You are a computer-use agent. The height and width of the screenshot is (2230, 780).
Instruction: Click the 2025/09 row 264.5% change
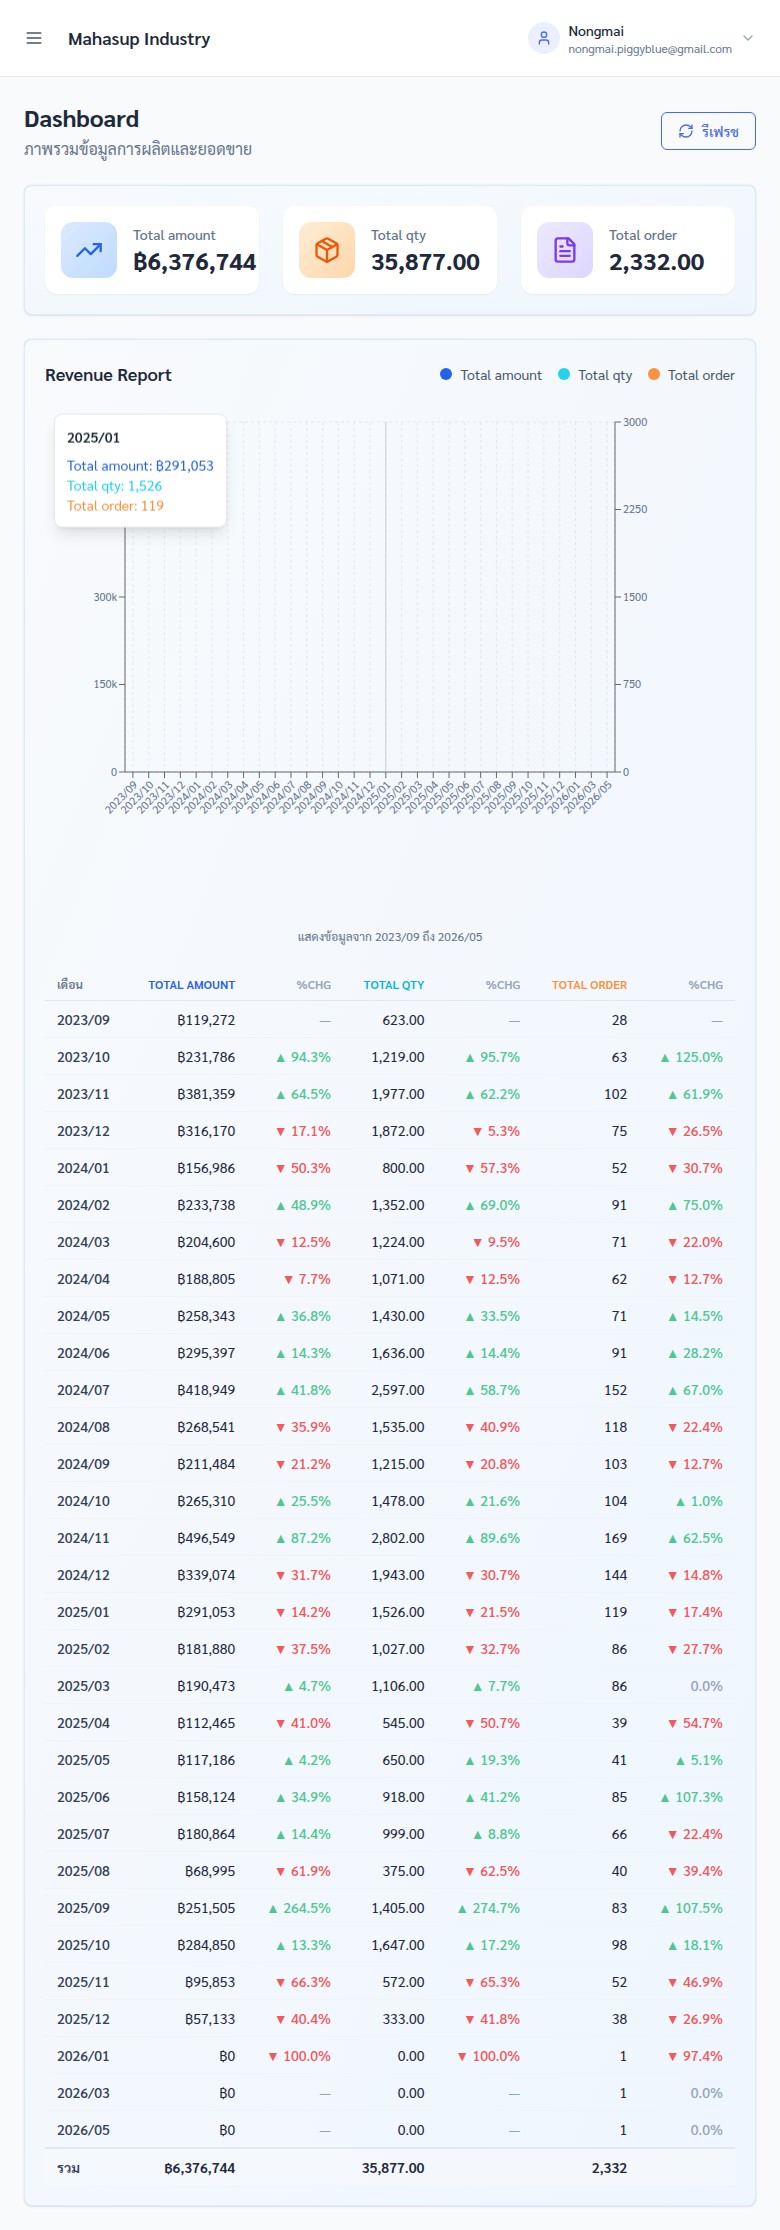point(299,1908)
